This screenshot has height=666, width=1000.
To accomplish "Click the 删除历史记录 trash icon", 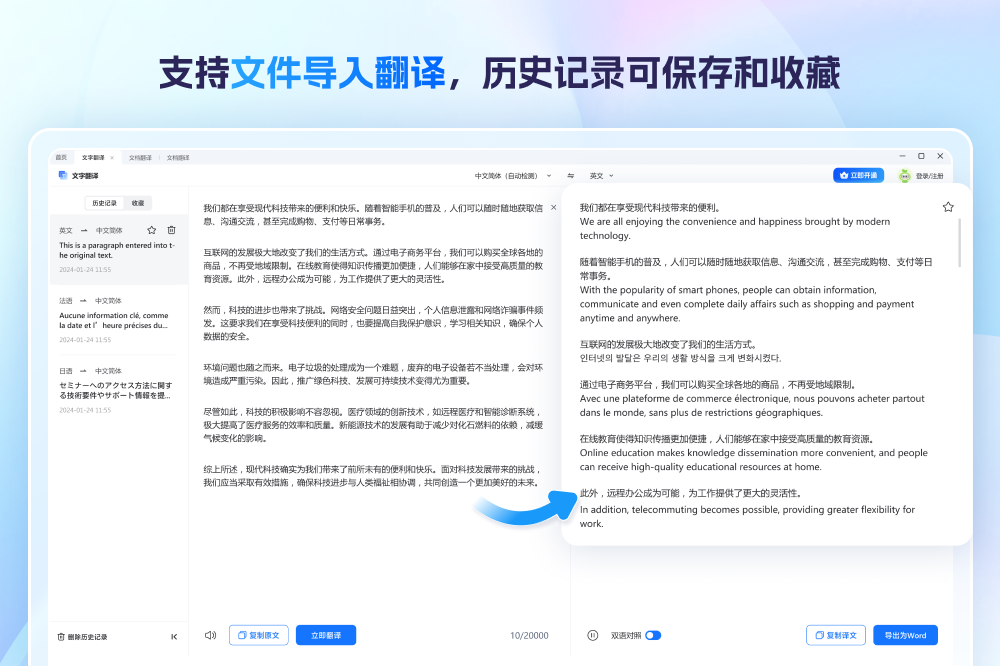I will [60, 635].
